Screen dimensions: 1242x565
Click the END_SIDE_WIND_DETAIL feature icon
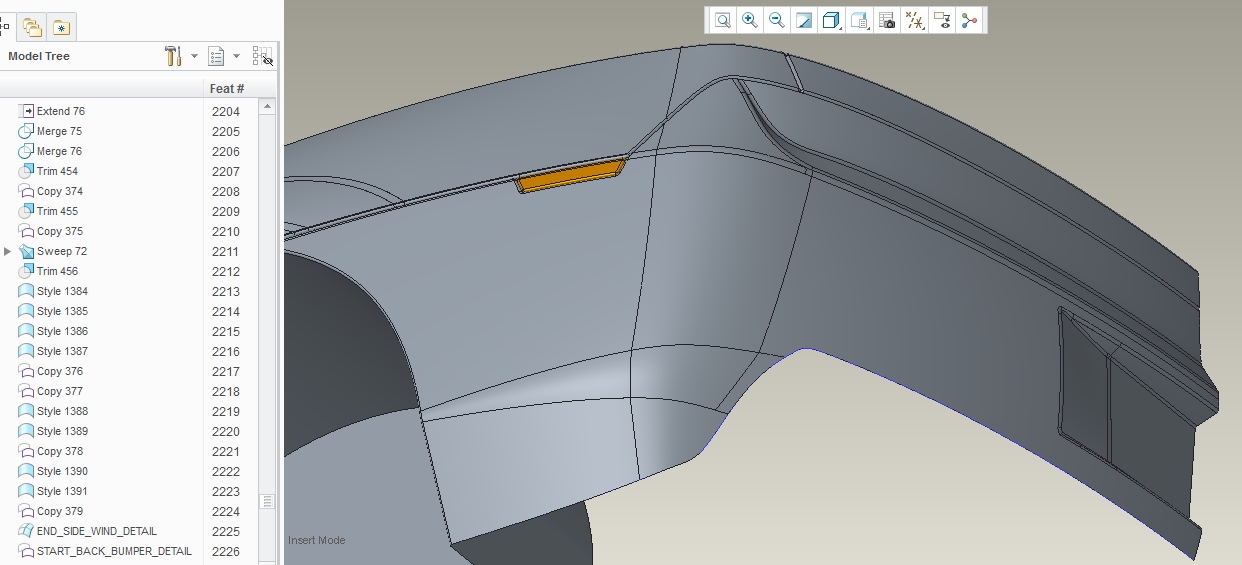pyautogui.click(x=26, y=531)
